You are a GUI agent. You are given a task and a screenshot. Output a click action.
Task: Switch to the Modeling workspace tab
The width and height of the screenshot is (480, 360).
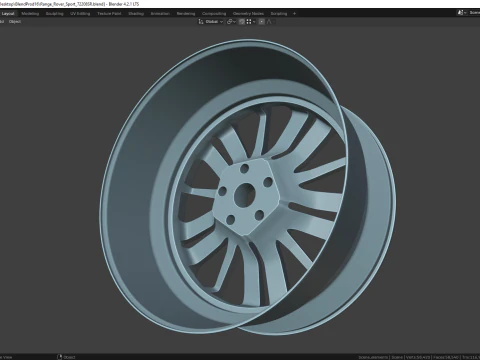pos(30,14)
